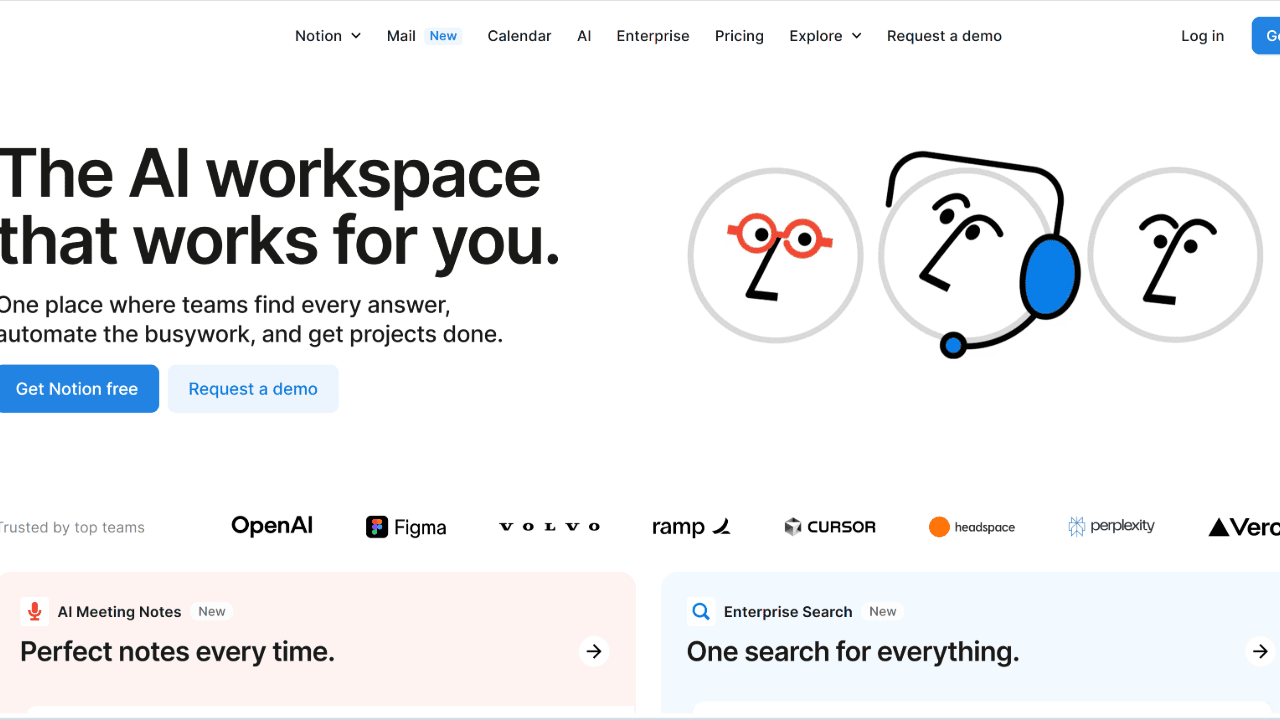Click the 'Perfect notes every time.' heading

click(177, 652)
